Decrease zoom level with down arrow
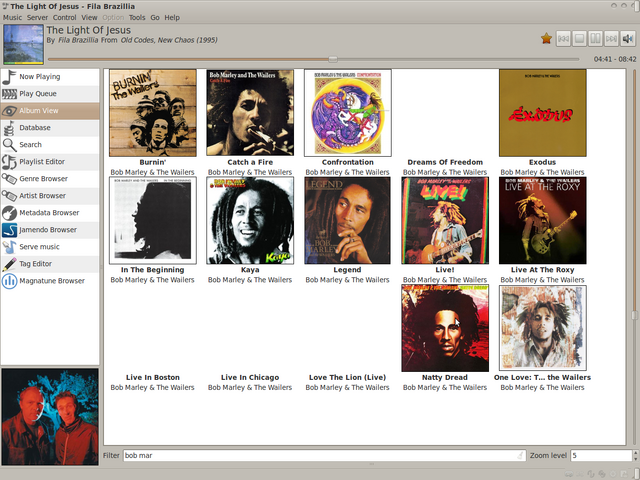Screen dimensions: 640x480 pos(636,458)
